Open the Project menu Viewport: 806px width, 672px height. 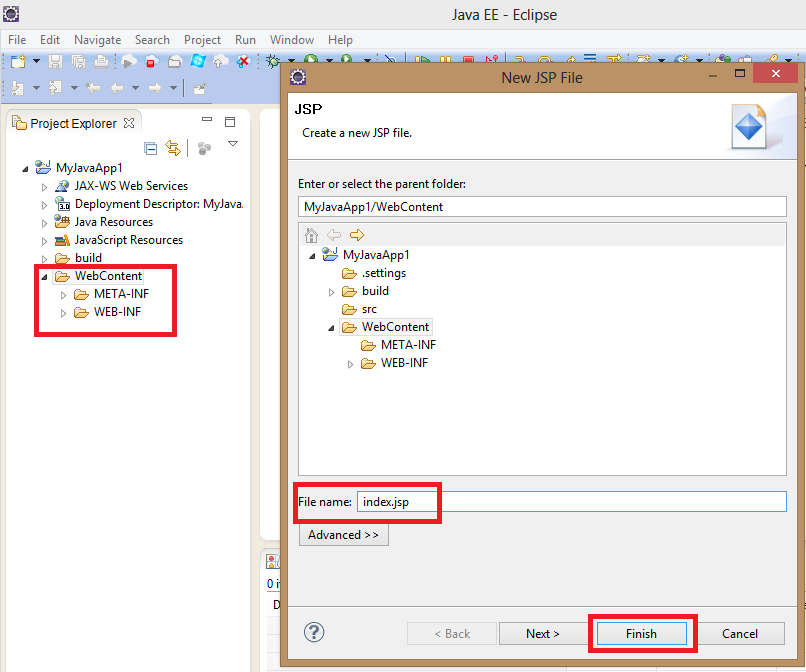(x=202, y=40)
